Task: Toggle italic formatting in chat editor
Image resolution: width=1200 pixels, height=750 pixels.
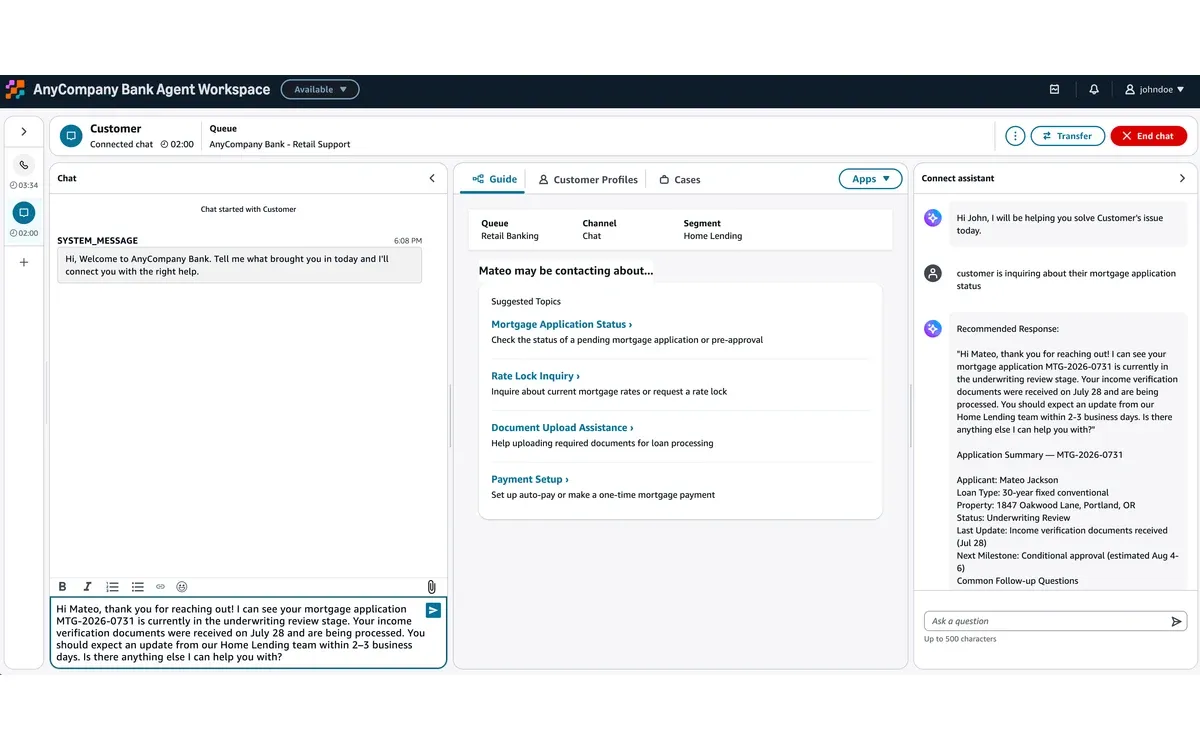Action: coord(87,587)
